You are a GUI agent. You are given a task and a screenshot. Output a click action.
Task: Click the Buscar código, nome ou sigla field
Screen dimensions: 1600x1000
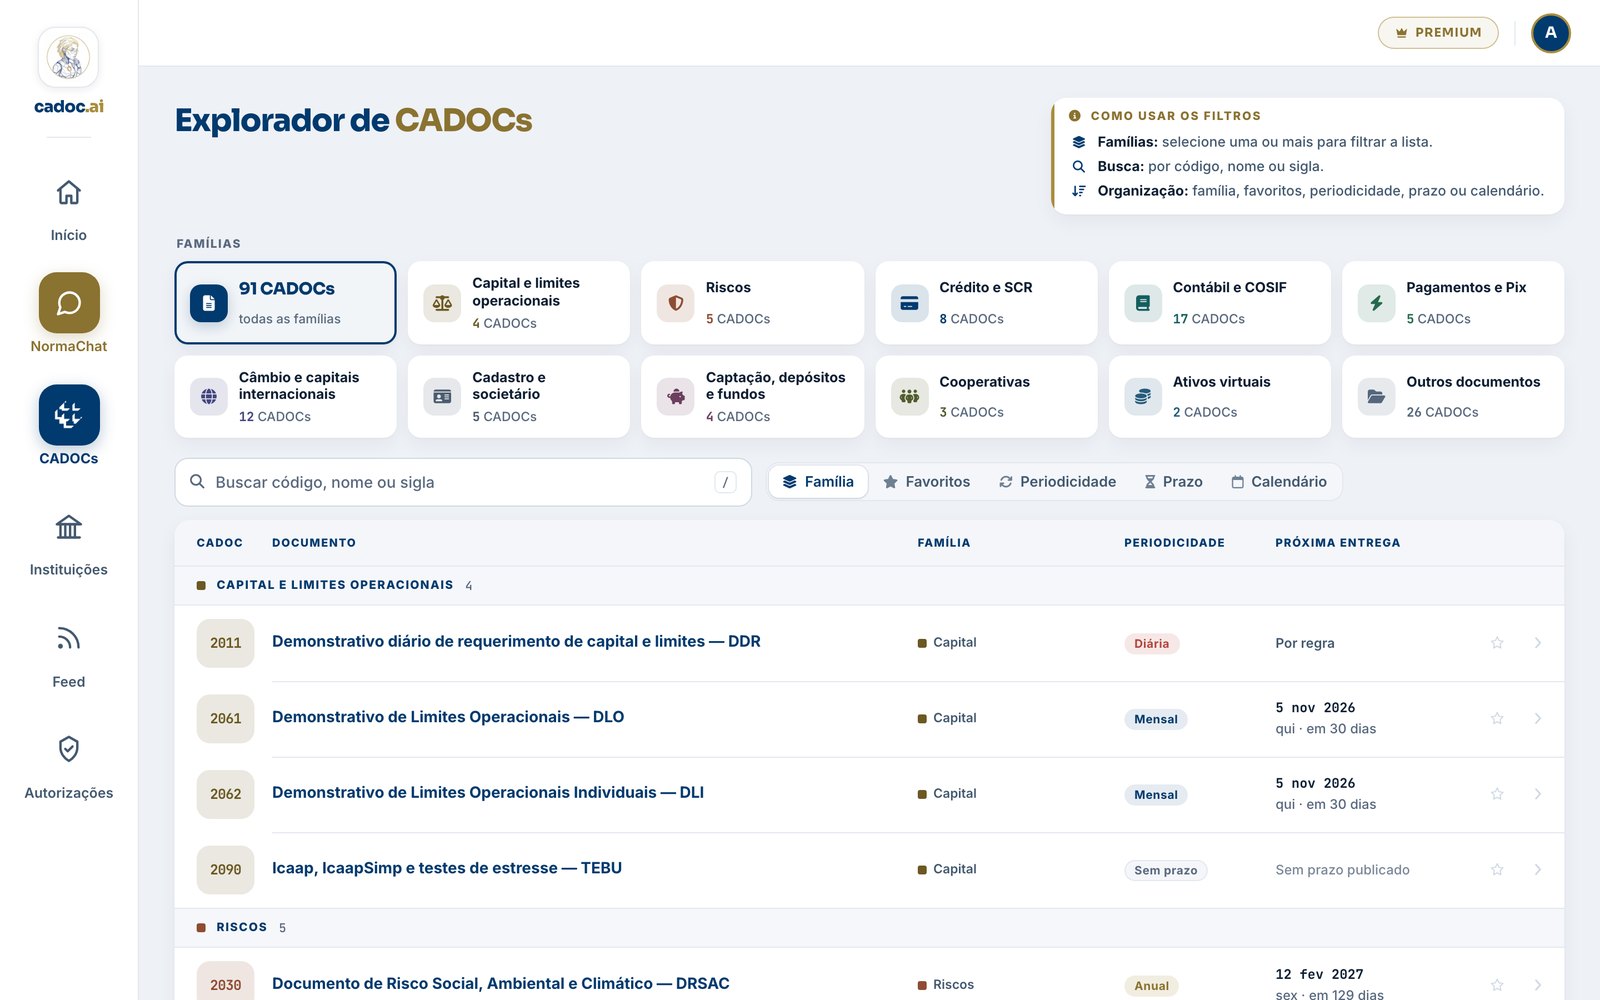(463, 482)
